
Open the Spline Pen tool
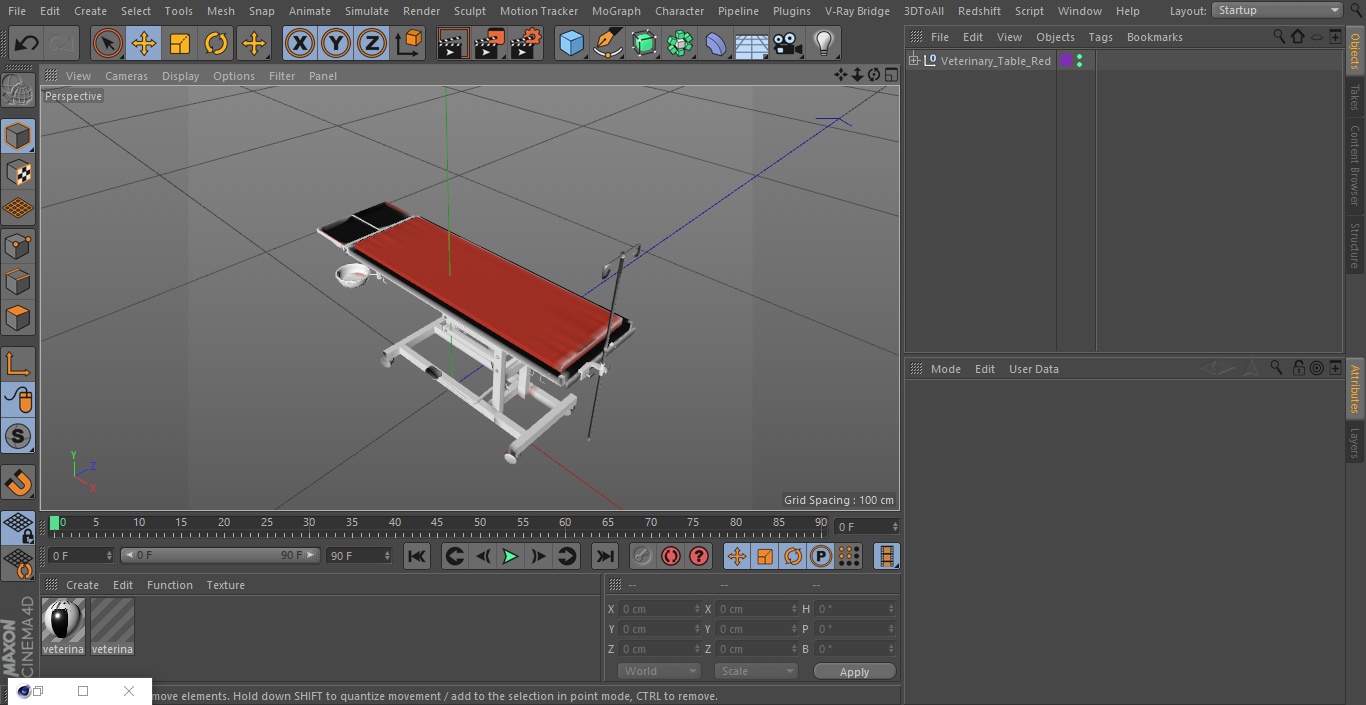point(607,44)
